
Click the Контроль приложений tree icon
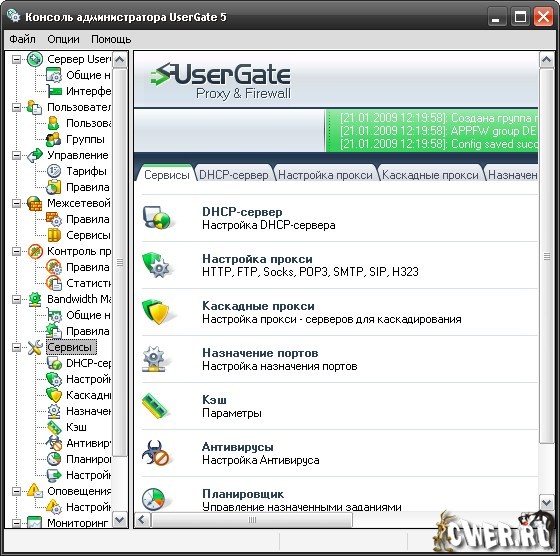click(35, 251)
